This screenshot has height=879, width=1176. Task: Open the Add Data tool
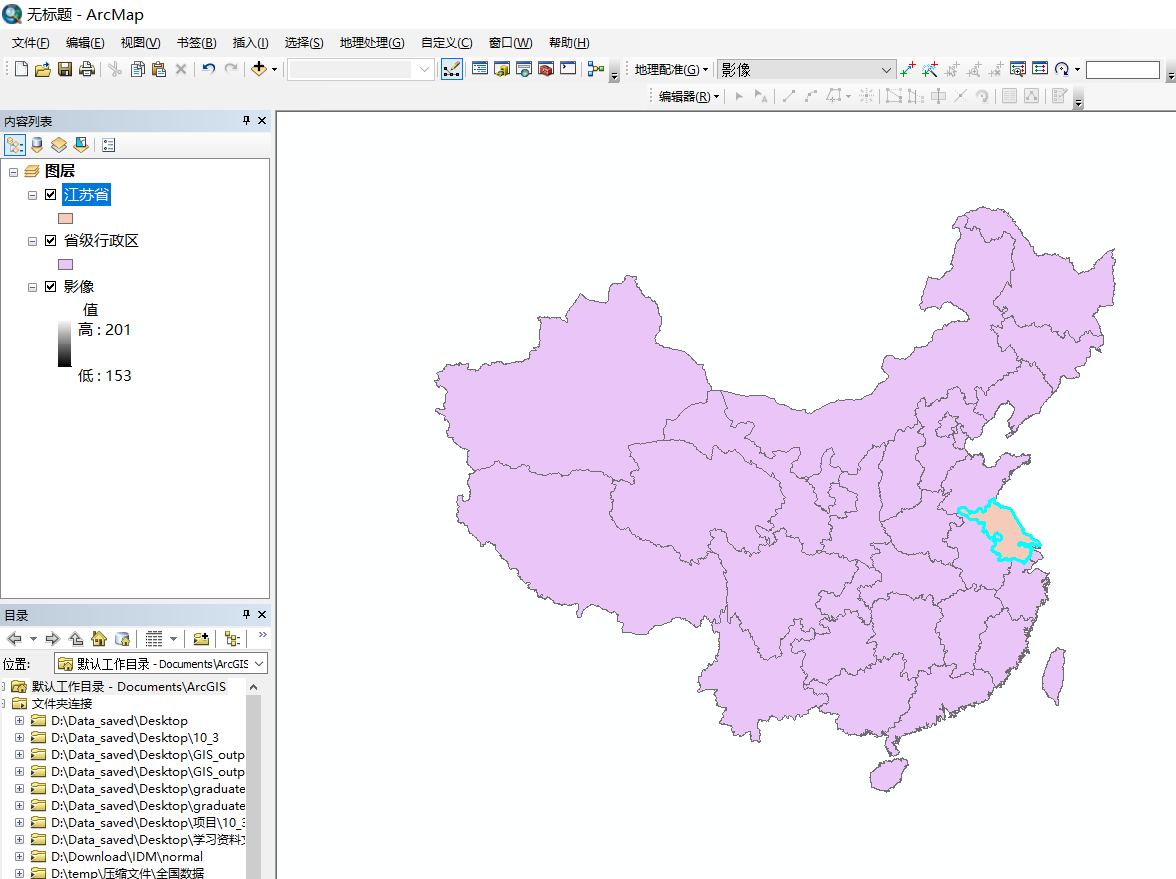tap(258, 69)
